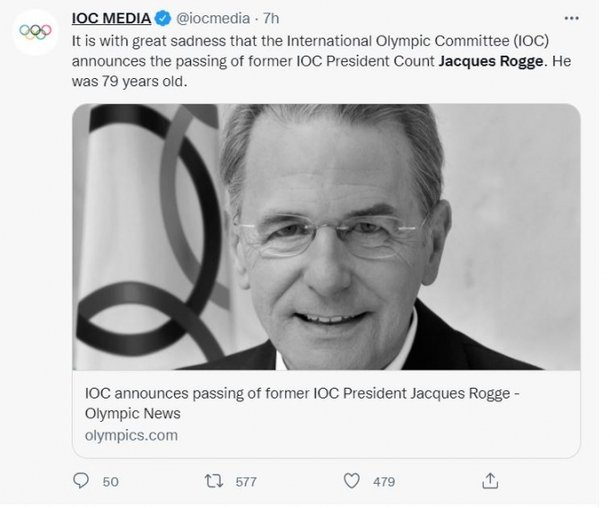Click the reply count of 50
This screenshot has height=508, width=610.
click(x=111, y=482)
